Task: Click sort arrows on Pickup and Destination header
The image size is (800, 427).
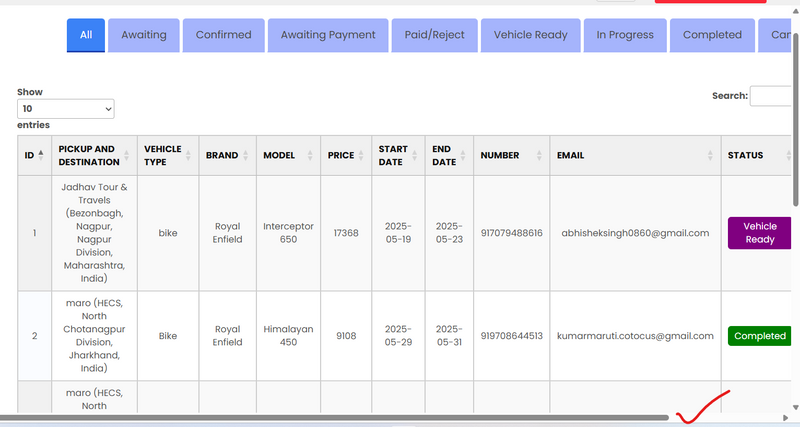Action: coord(128,155)
